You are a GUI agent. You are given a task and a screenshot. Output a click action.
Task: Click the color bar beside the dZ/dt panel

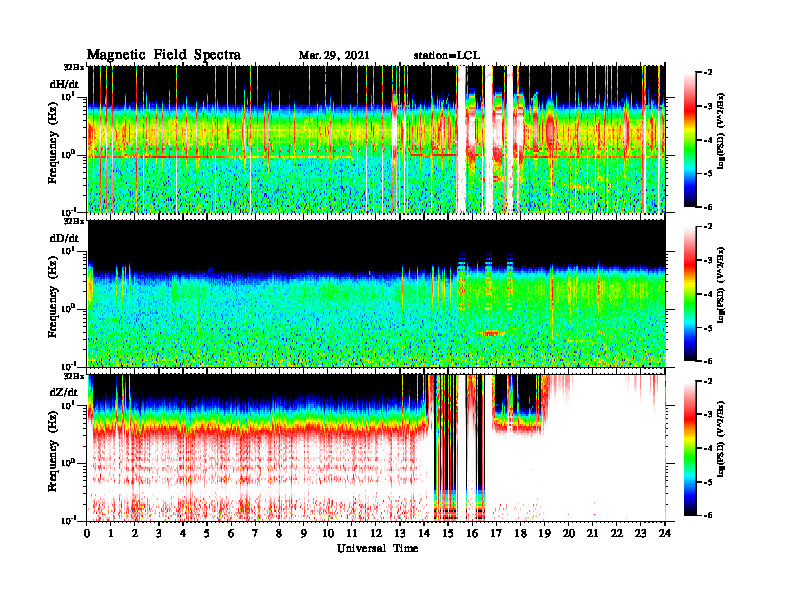point(690,448)
